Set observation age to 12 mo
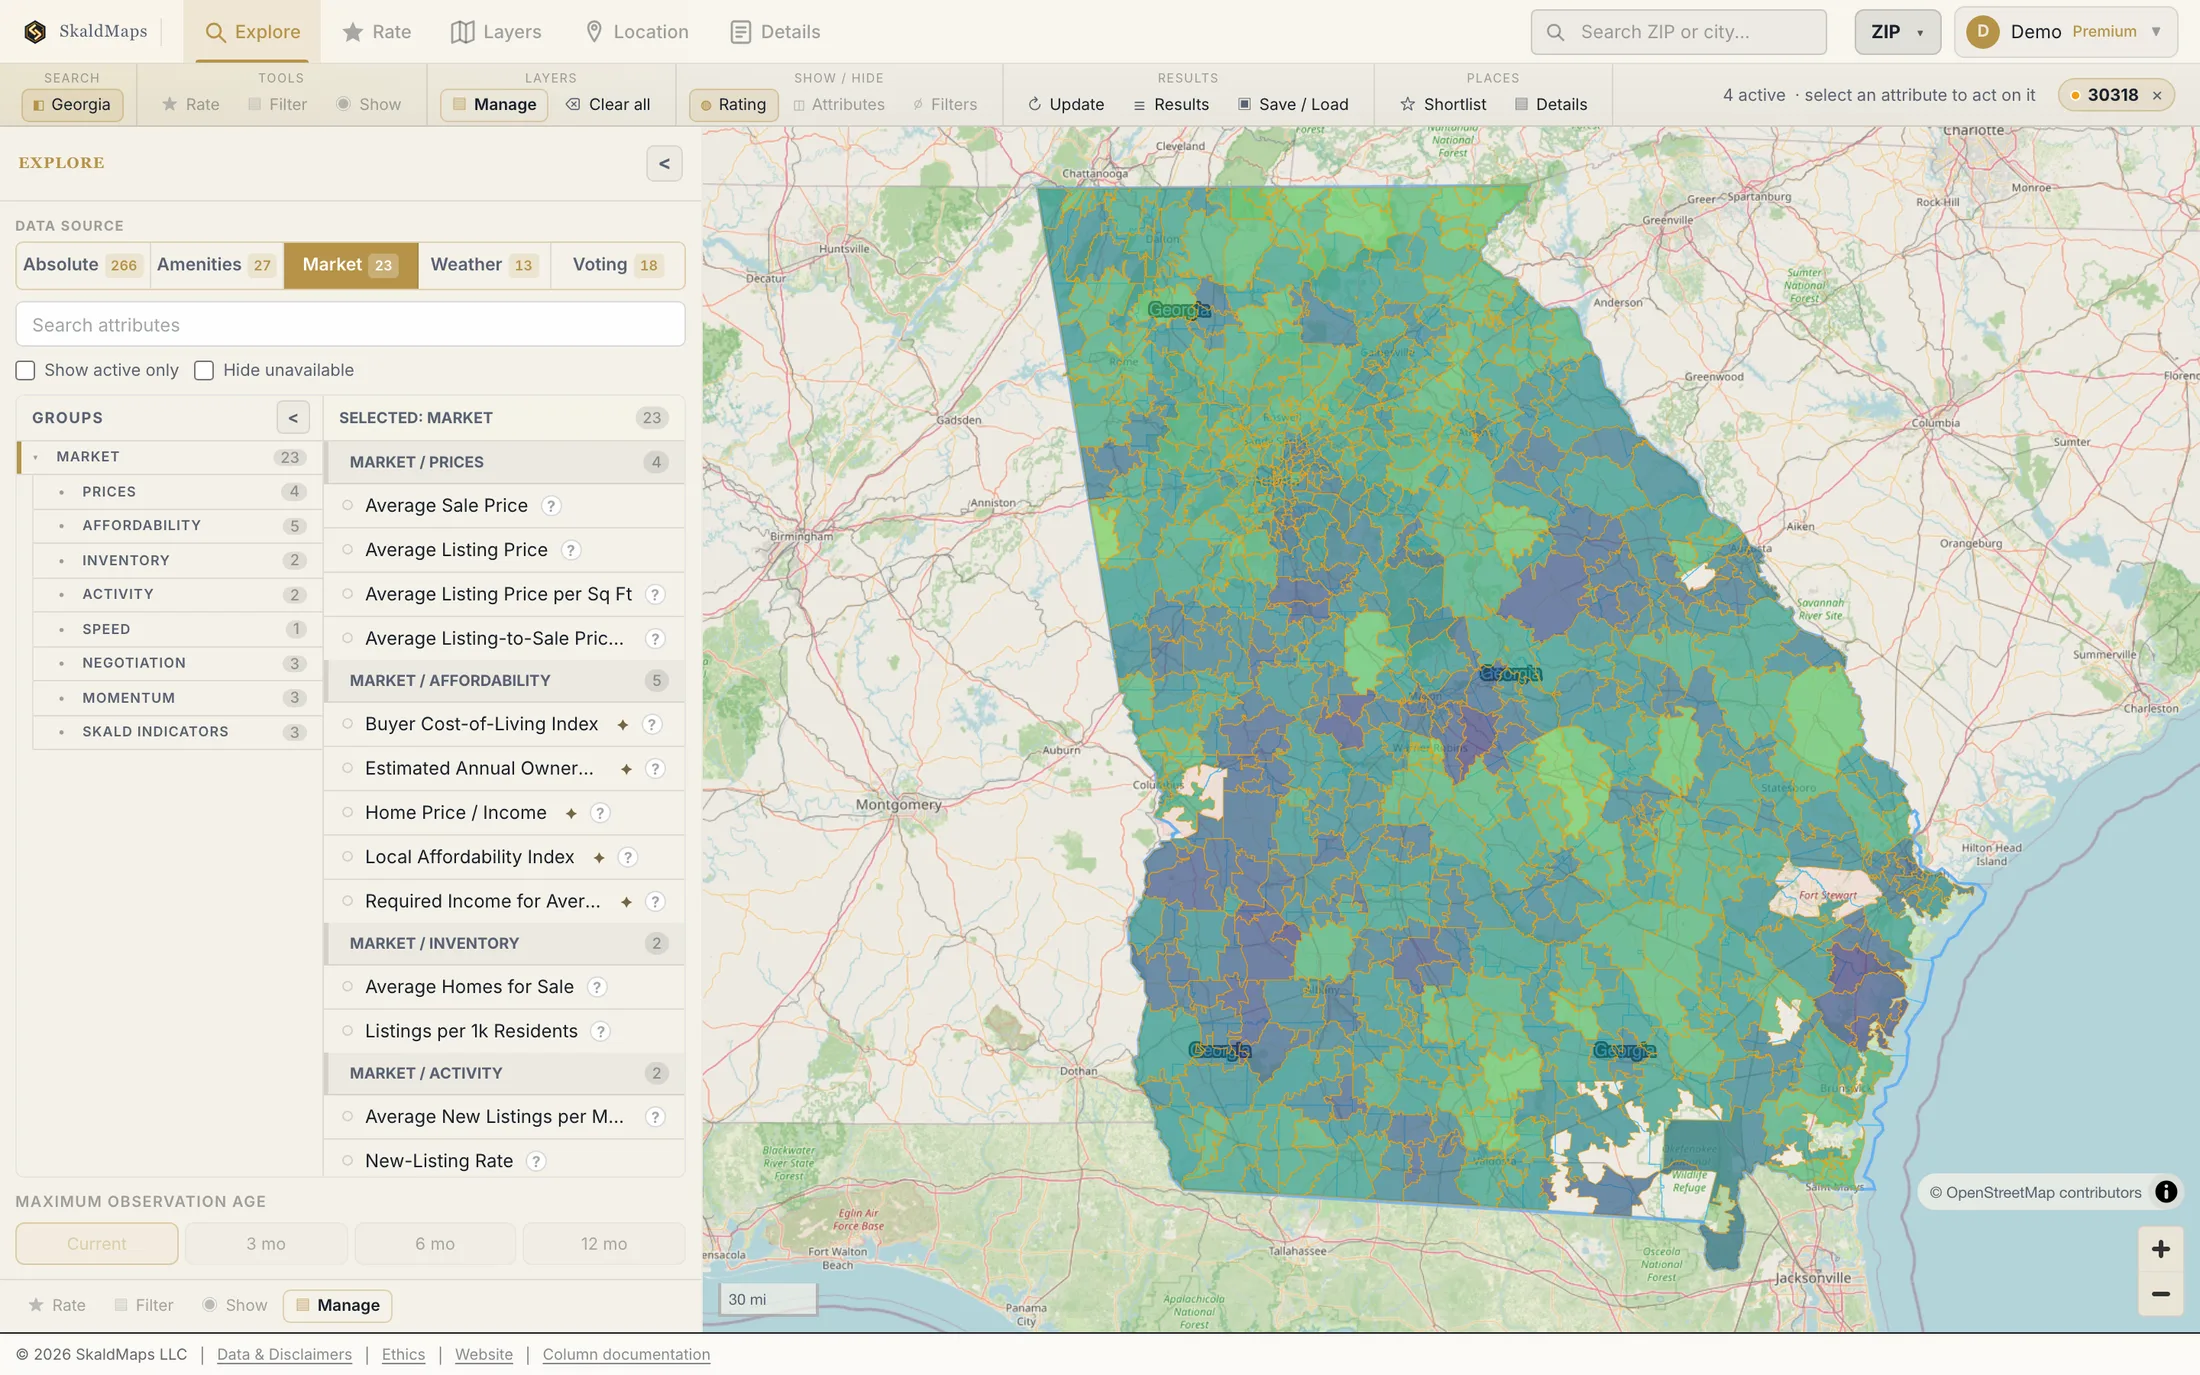 [x=604, y=1244]
